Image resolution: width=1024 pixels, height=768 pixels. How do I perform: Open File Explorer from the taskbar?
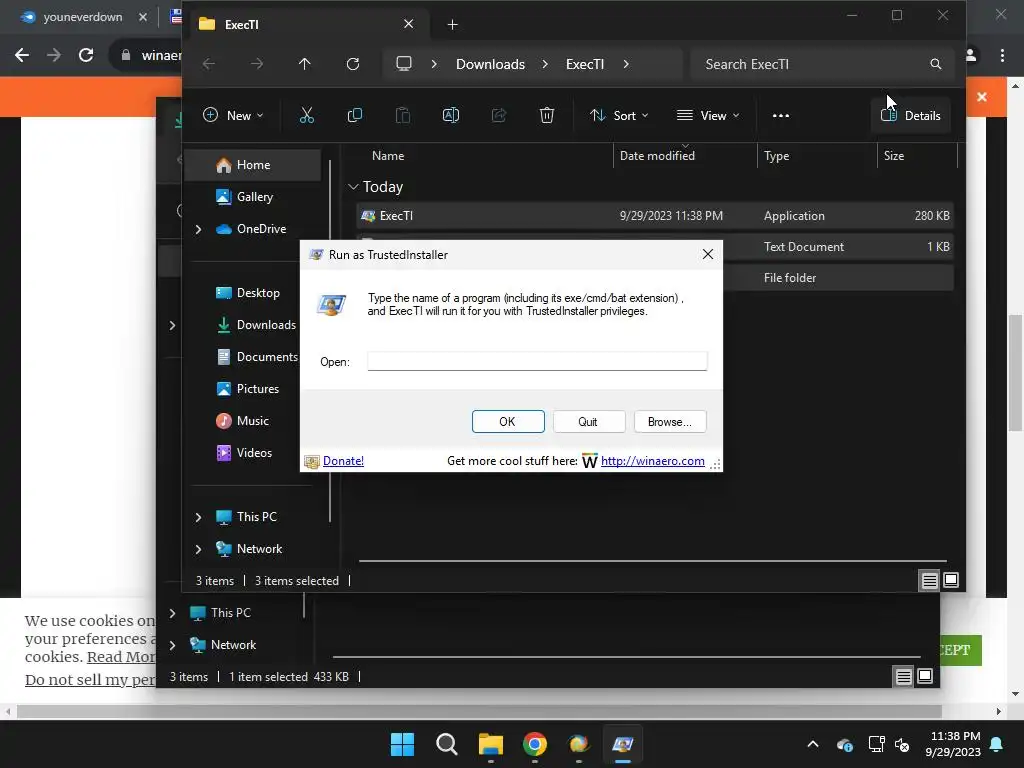(490, 744)
